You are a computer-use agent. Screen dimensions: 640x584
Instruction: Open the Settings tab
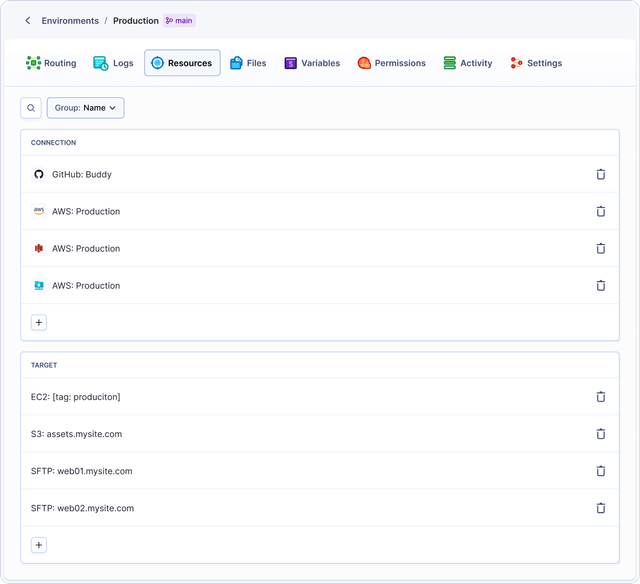[536, 63]
